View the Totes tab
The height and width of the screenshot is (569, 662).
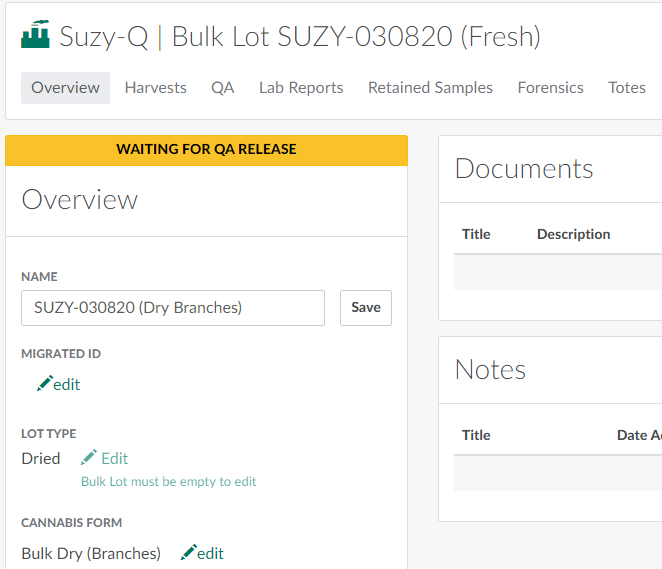(626, 88)
